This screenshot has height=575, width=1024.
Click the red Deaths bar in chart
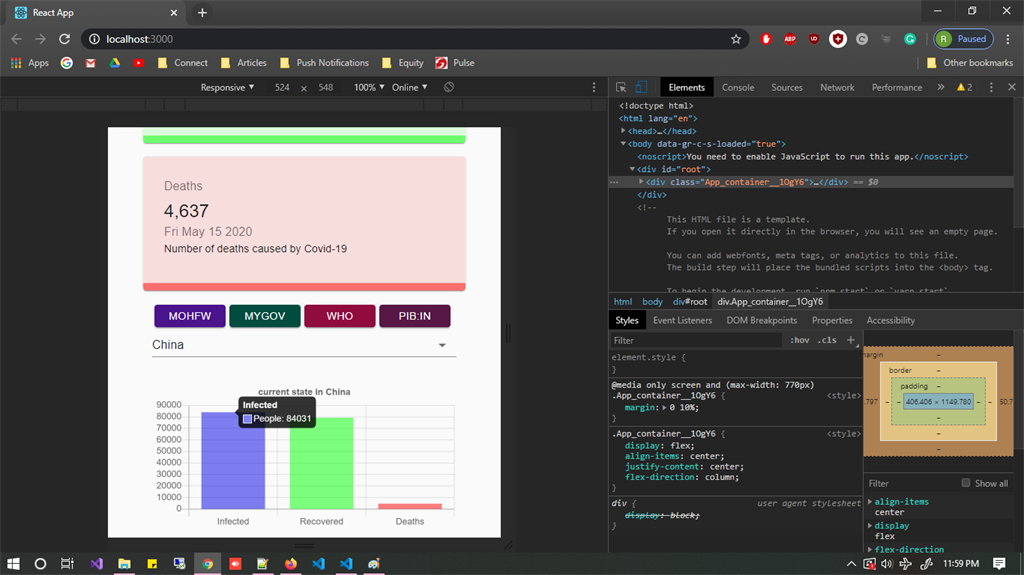coord(410,506)
